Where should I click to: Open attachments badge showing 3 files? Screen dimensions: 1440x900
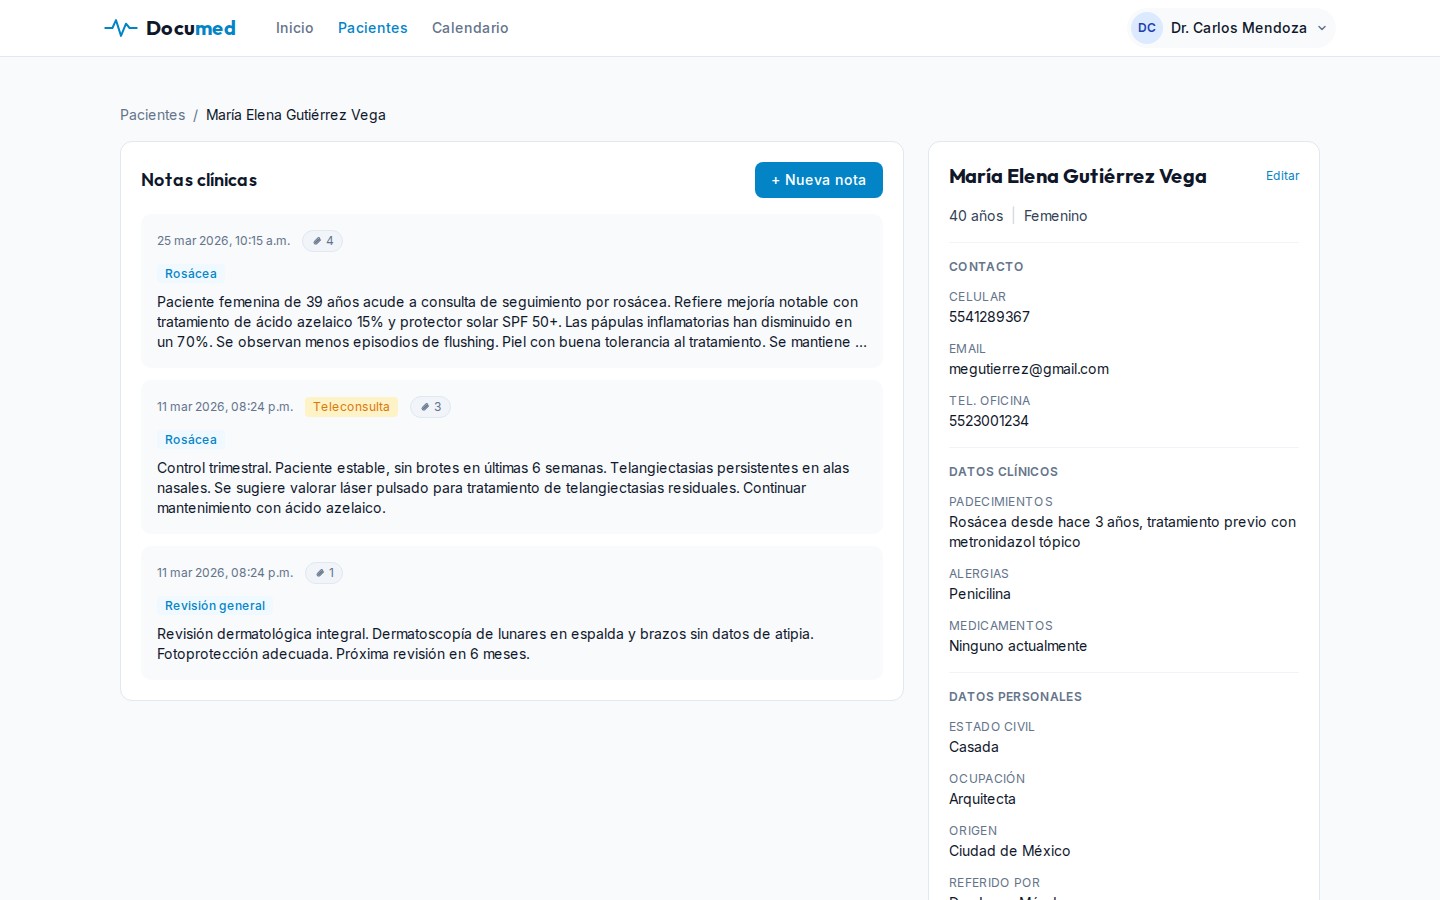click(430, 407)
